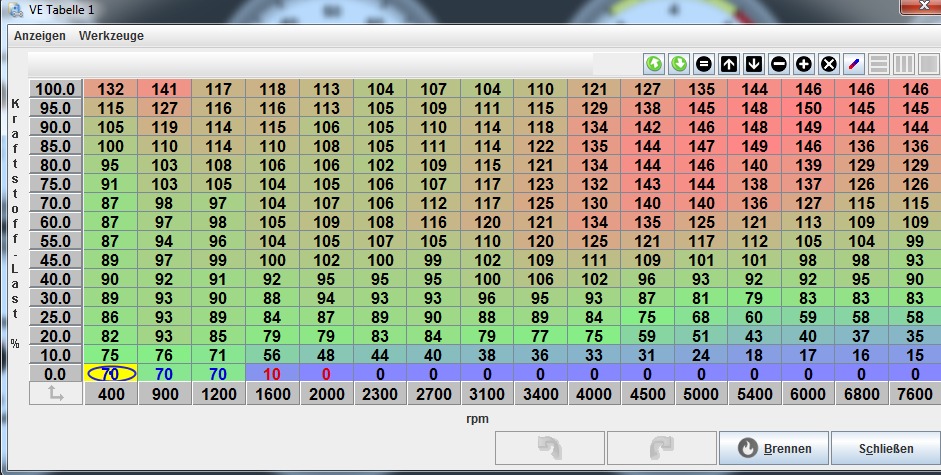Image resolution: width=941 pixels, height=475 pixels.
Task: Click the X circle multiply icon
Action: pyautogui.click(x=828, y=64)
